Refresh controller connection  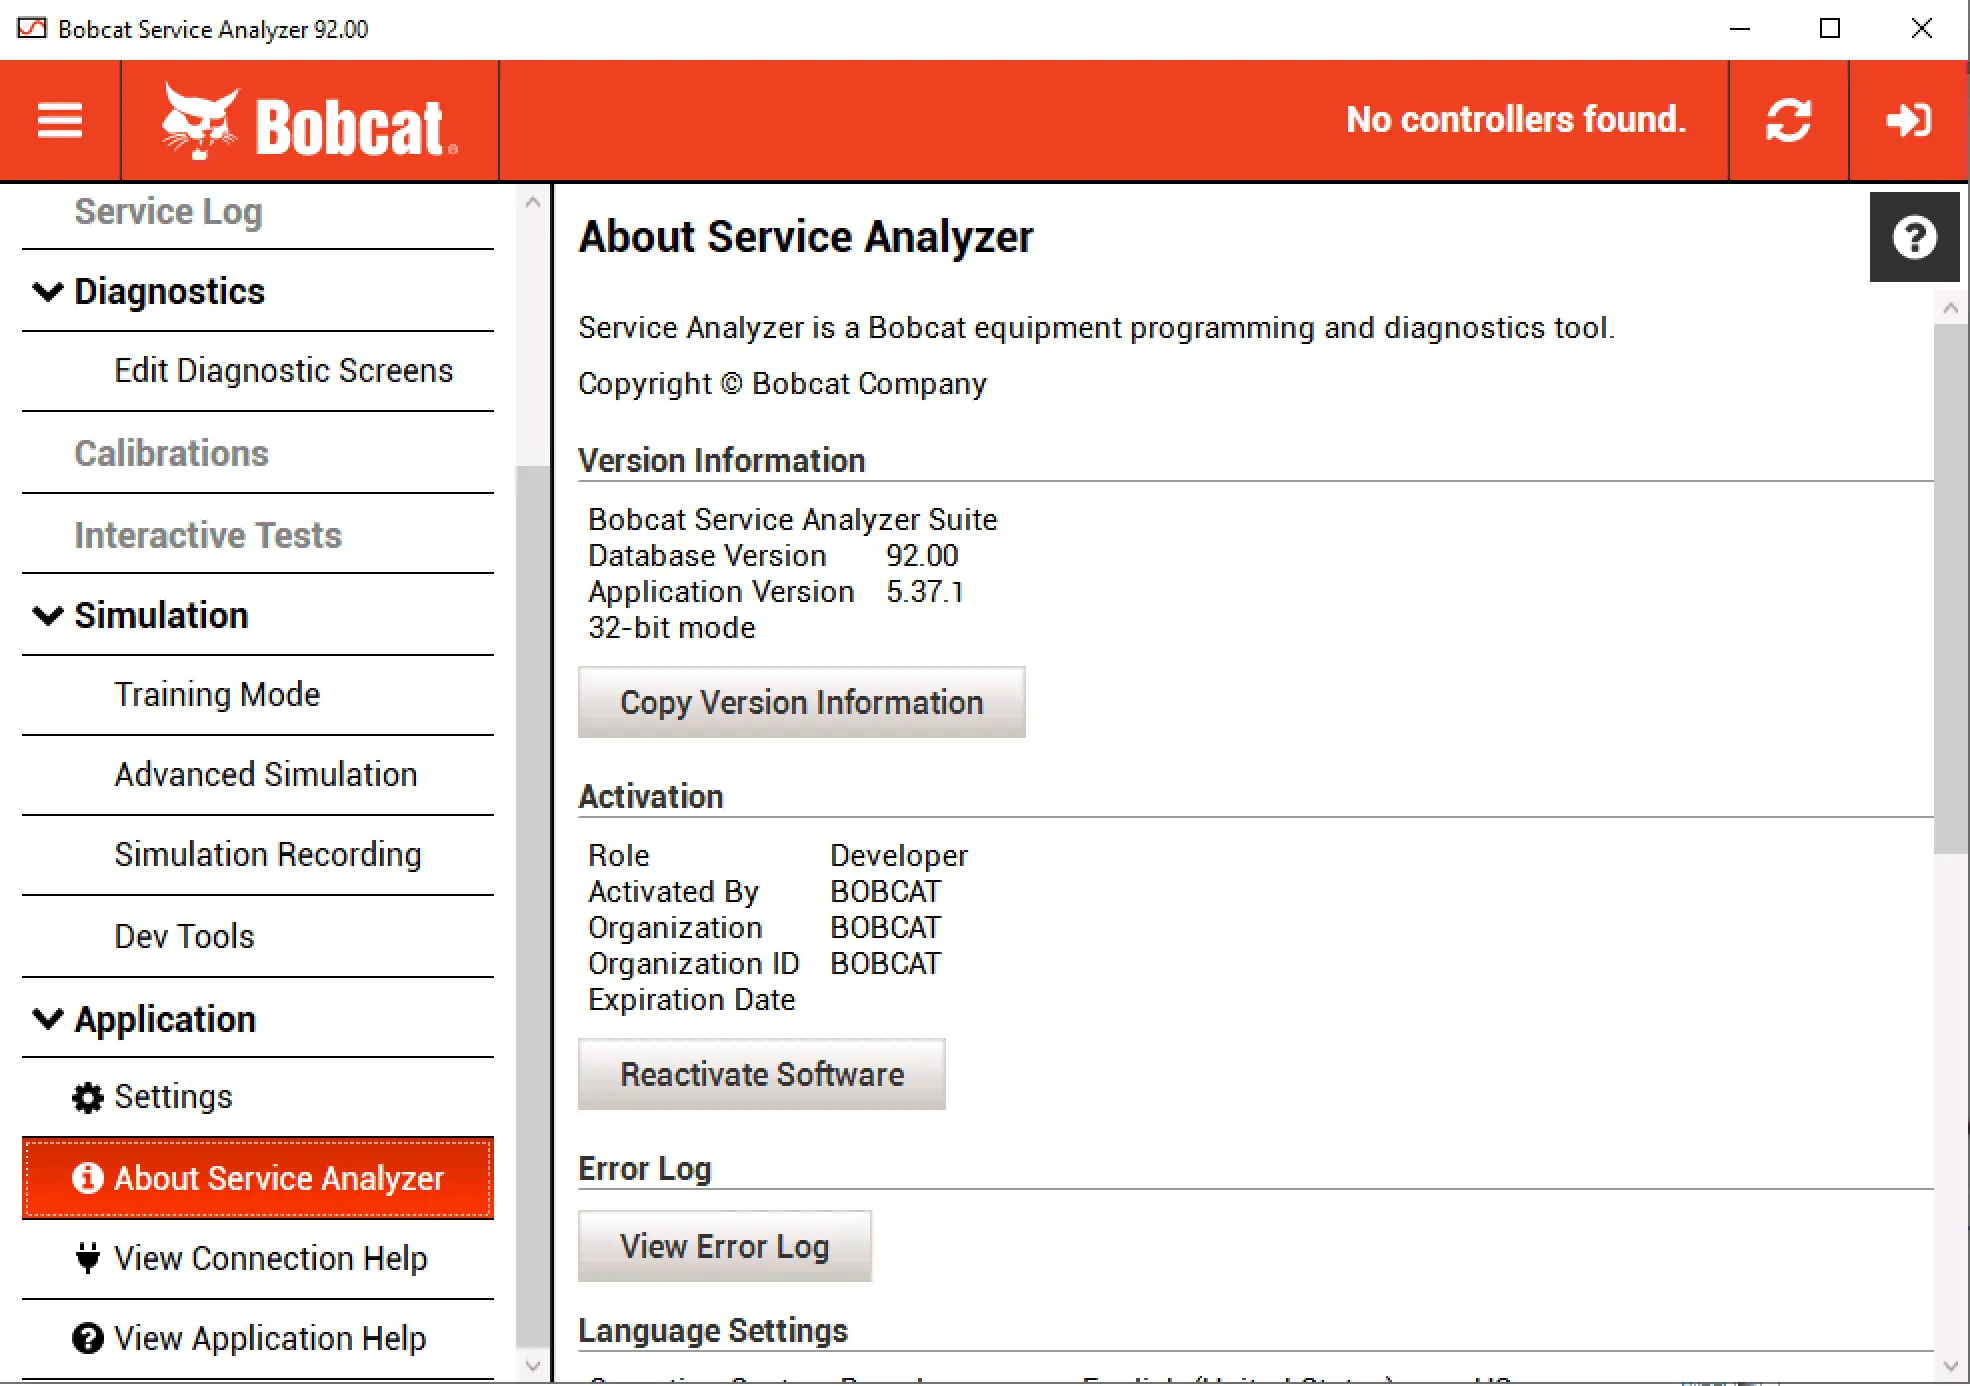pyautogui.click(x=1788, y=121)
